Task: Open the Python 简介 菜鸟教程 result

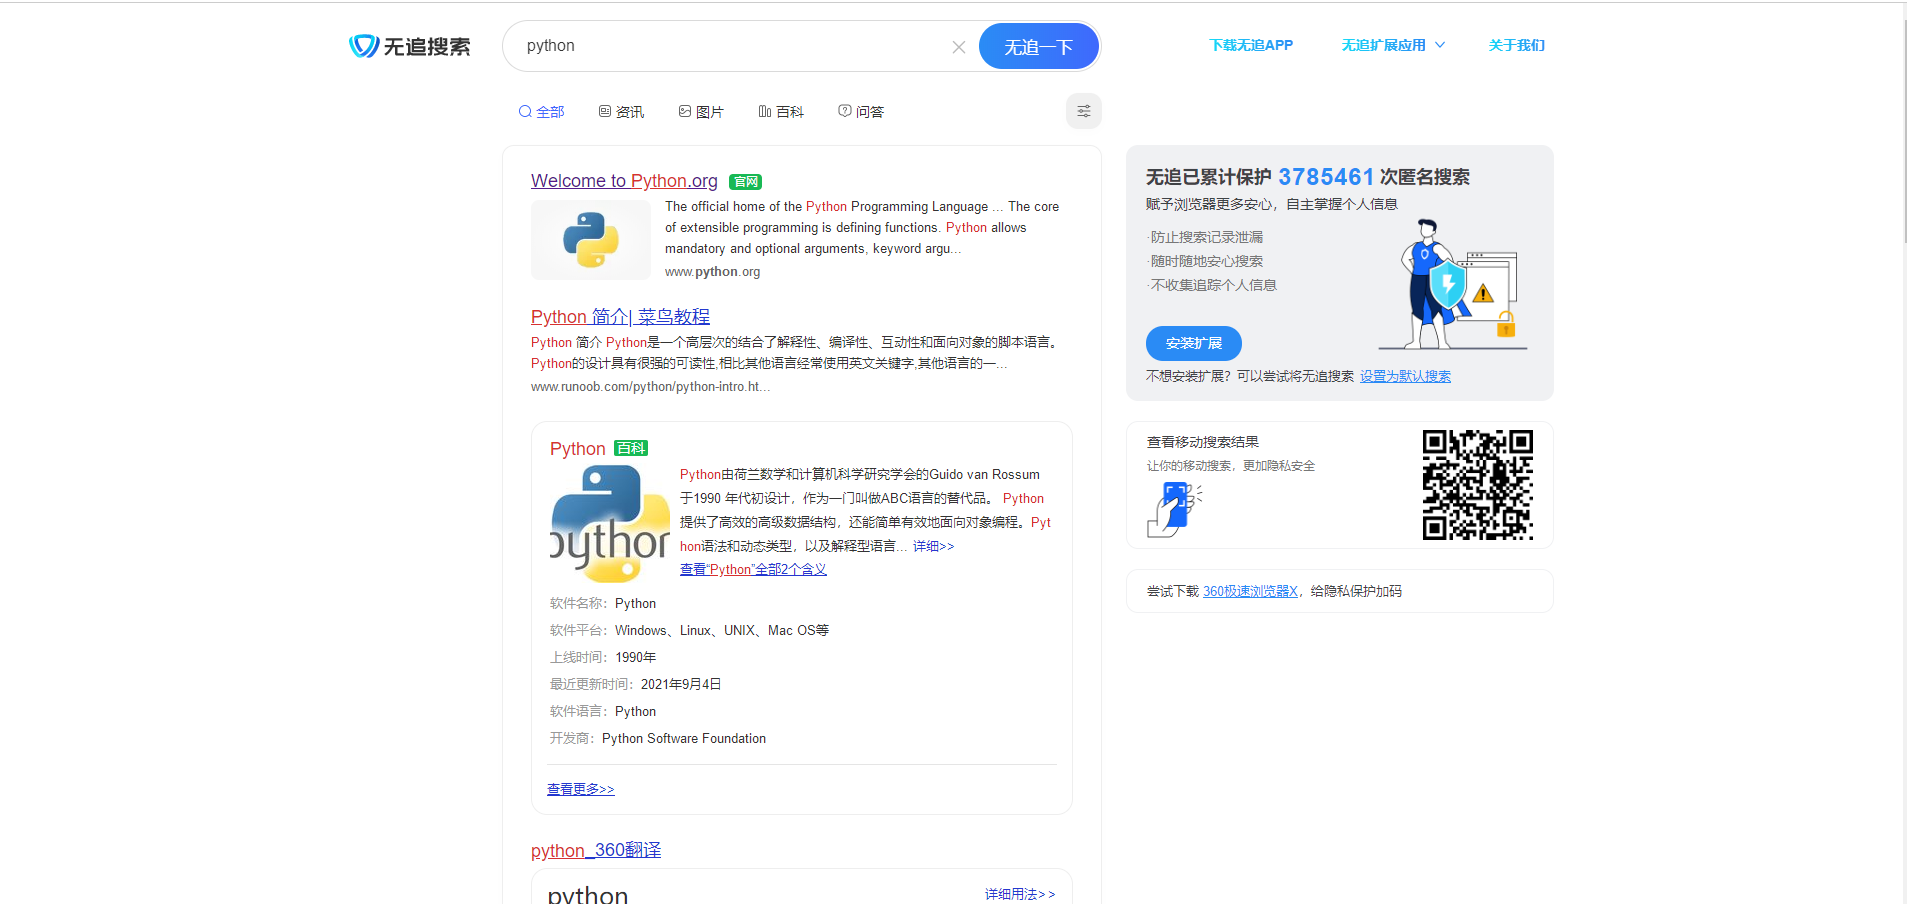Action: (x=619, y=316)
